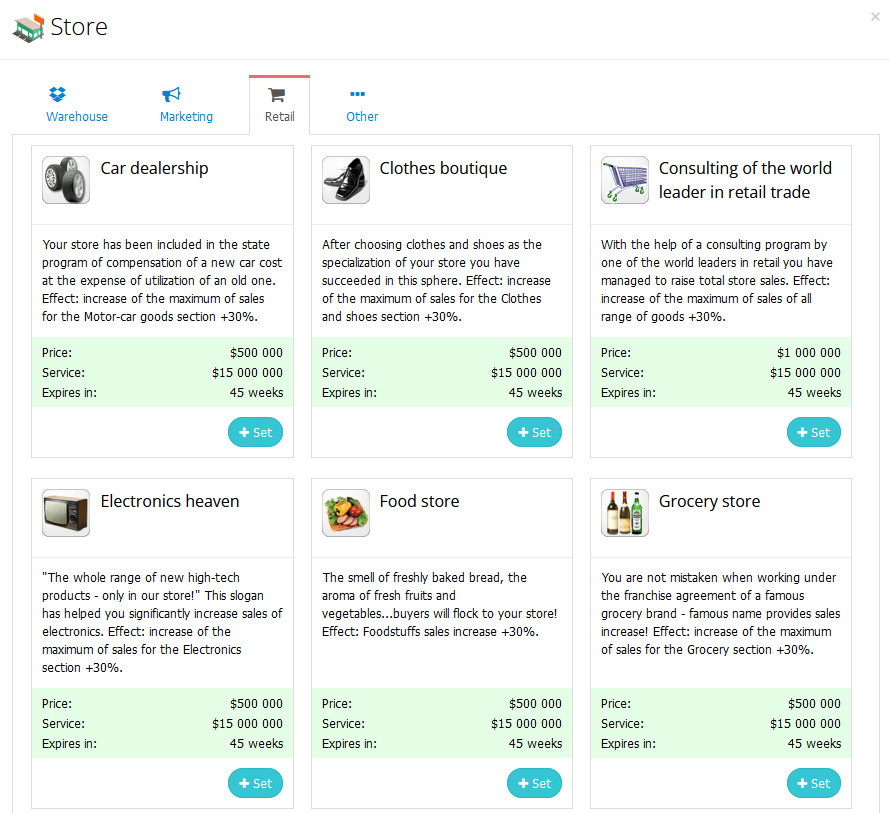890x813 pixels.
Task: Open the Warehouse tab
Action: [x=77, y=105]
